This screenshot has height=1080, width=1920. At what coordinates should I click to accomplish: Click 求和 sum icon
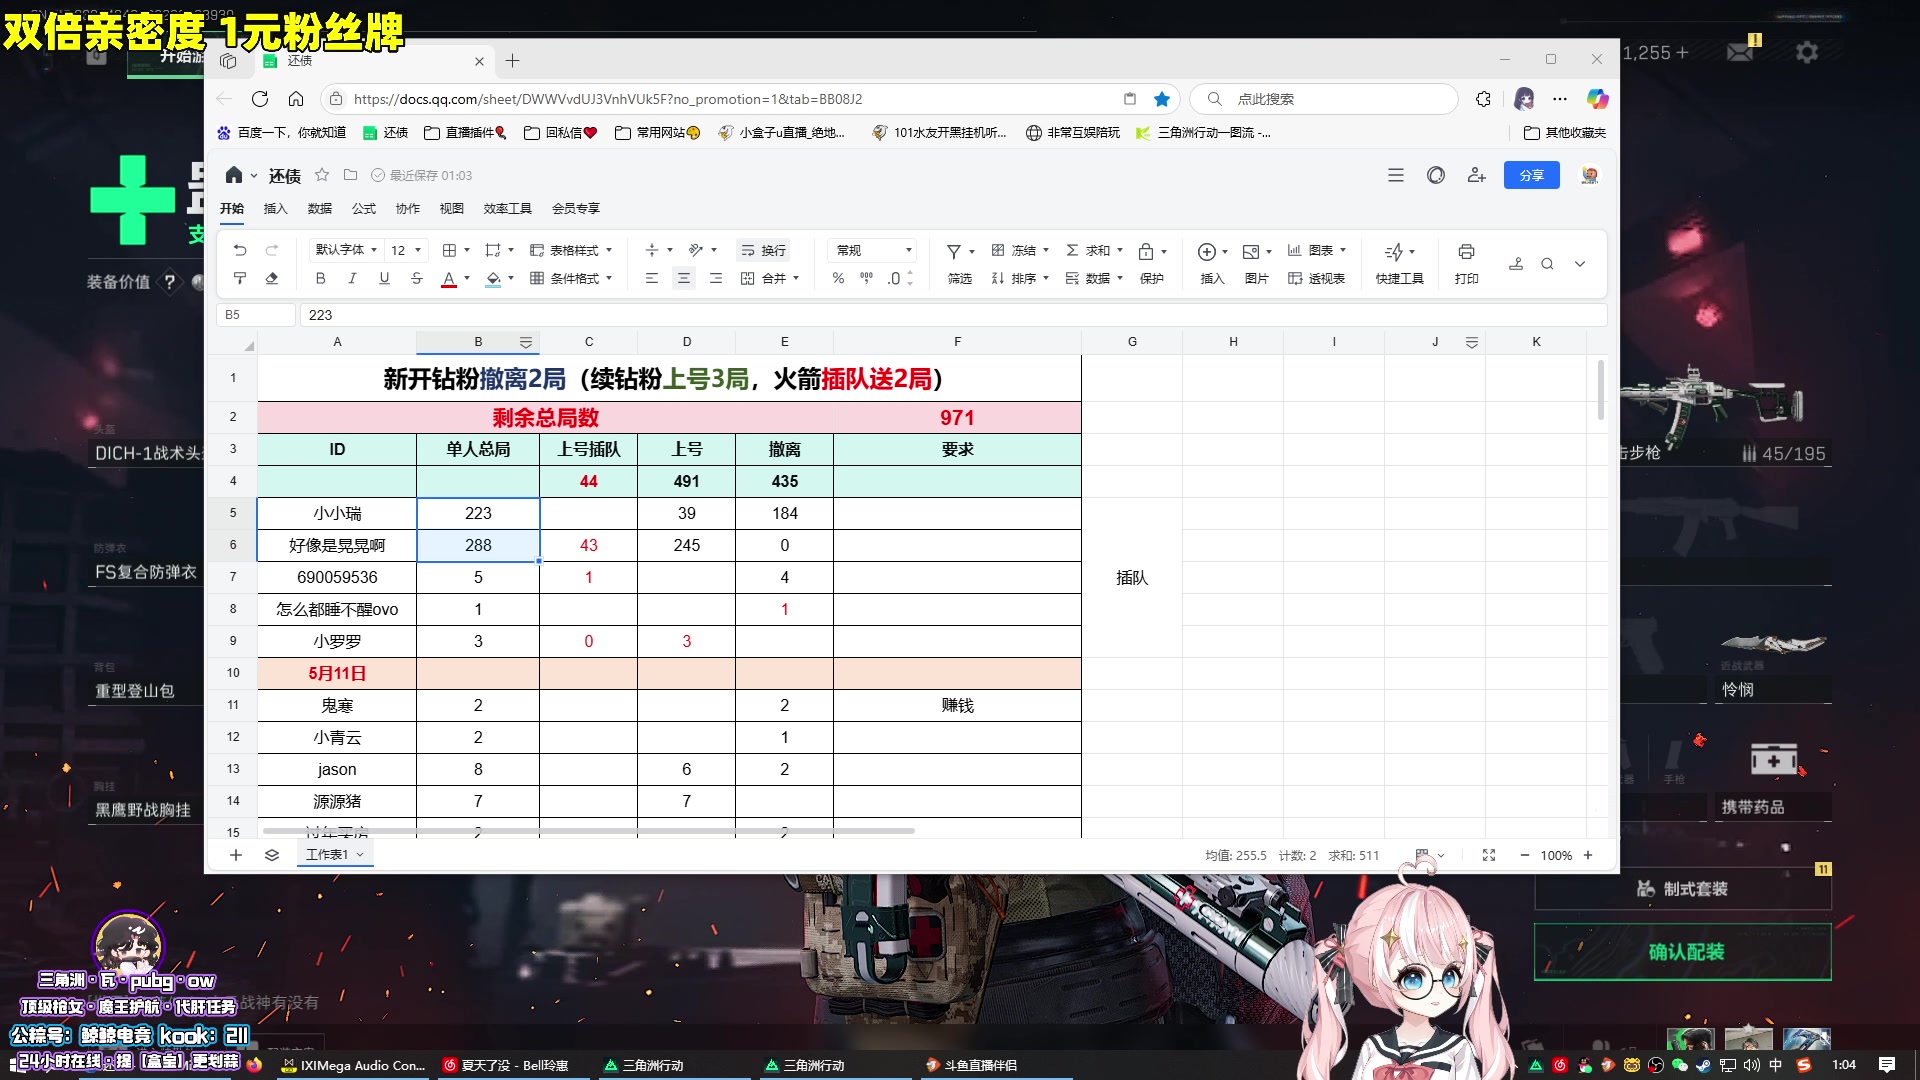click(1072, 250)
